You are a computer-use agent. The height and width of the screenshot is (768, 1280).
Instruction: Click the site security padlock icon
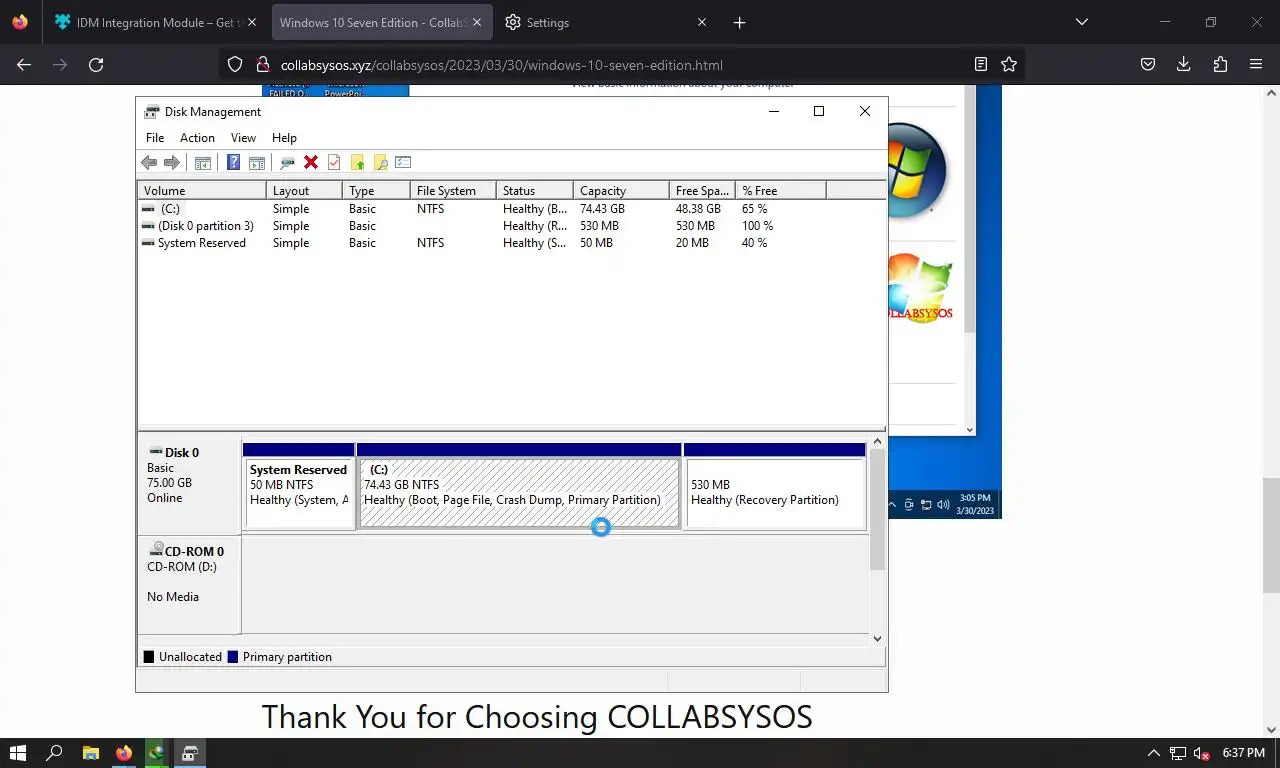(x=262, y=65)
